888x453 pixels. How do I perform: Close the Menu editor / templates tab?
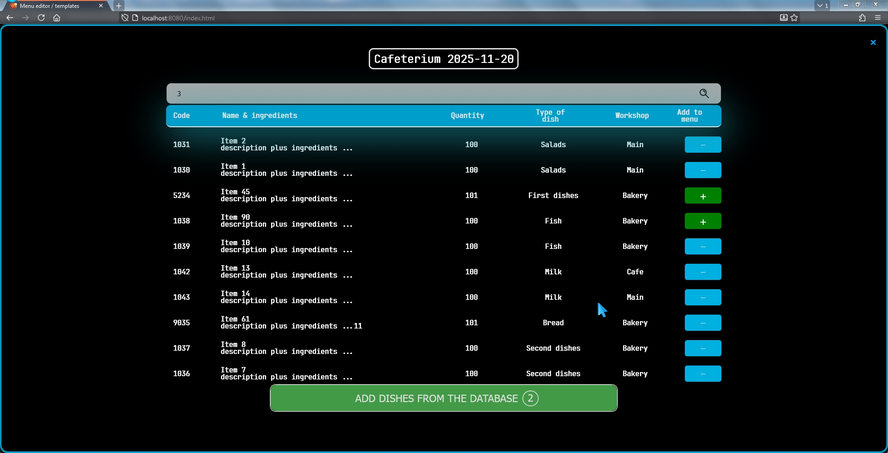[x=101, y=5]
